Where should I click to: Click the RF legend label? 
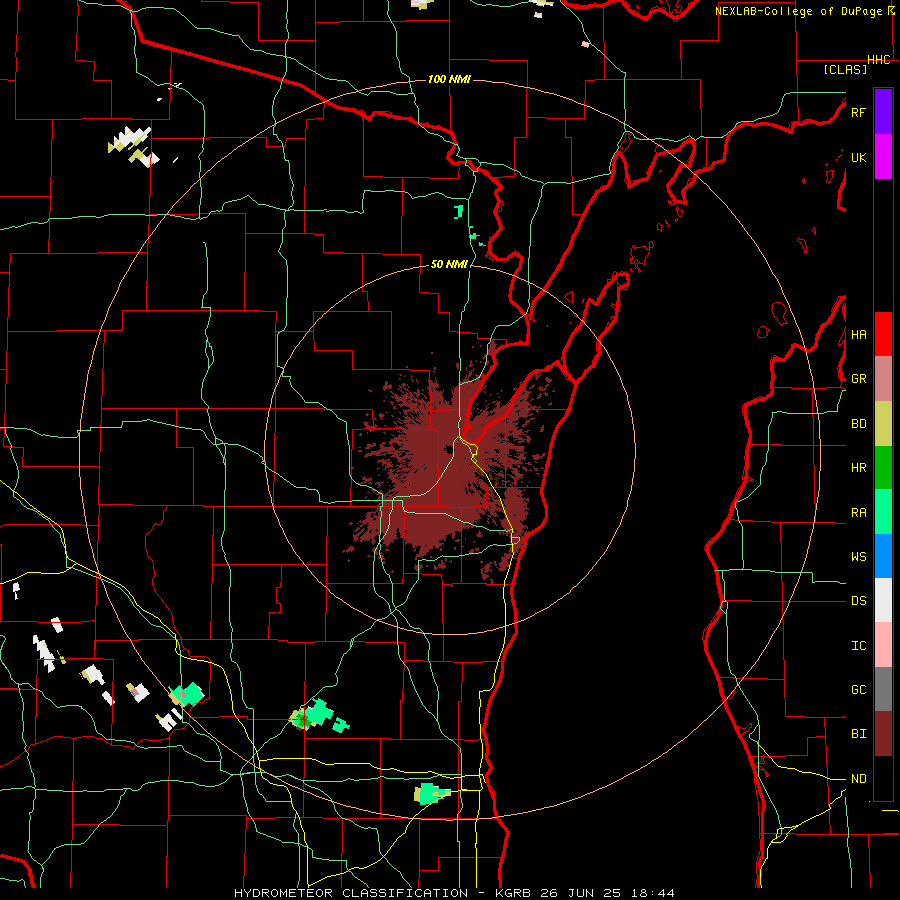(x=858, y=112)
